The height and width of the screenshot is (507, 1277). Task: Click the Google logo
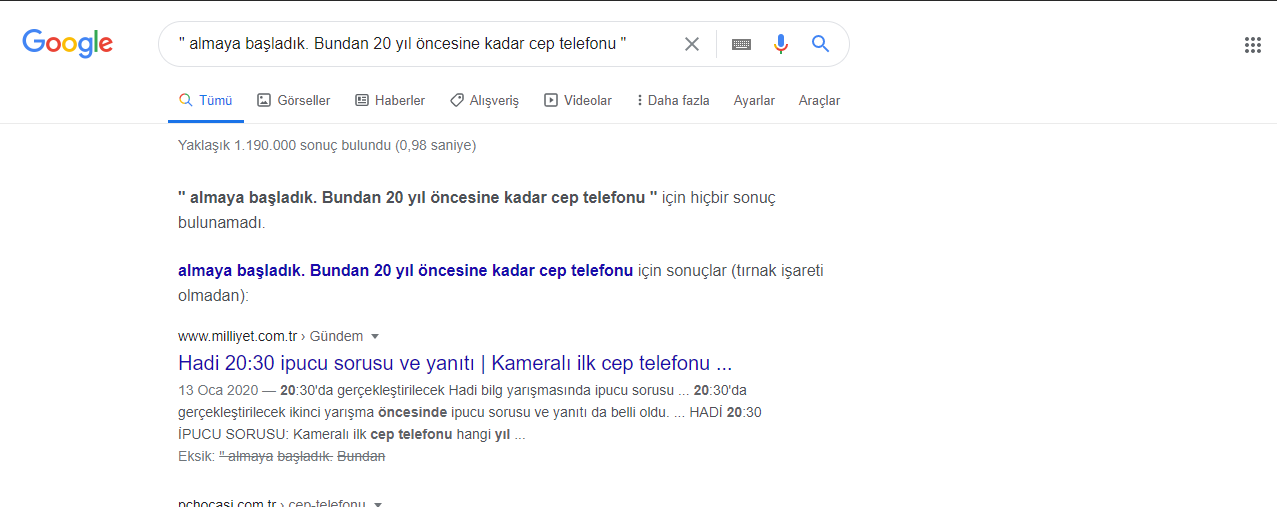point(68,43)
